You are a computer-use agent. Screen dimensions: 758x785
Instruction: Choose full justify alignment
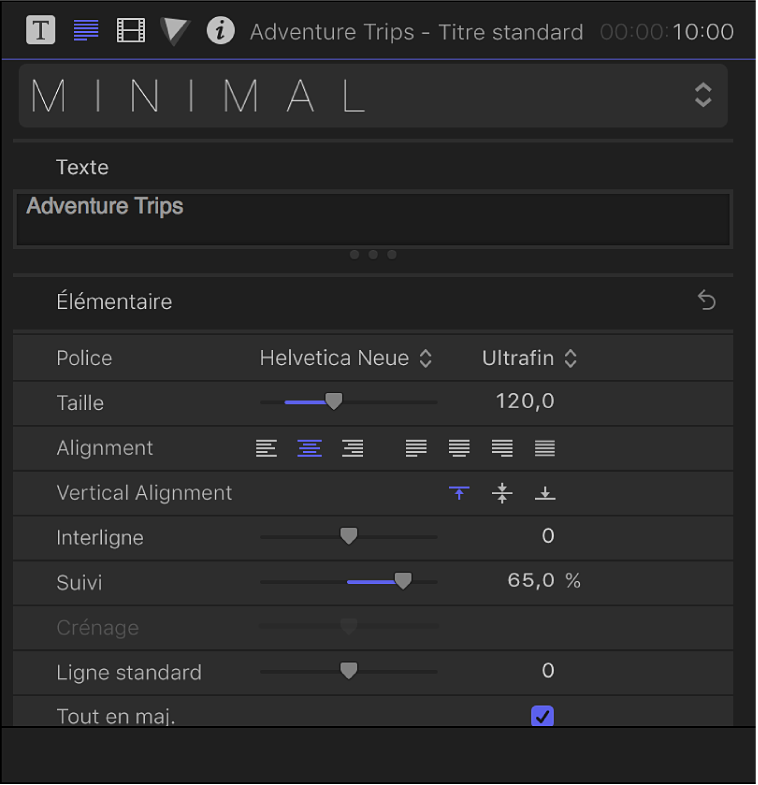(545, 448)
